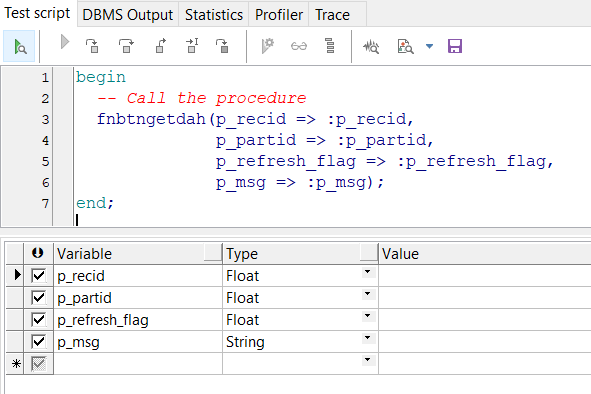Open the blue arrow dropdown beside trace icon

click(x=429, y=46)
